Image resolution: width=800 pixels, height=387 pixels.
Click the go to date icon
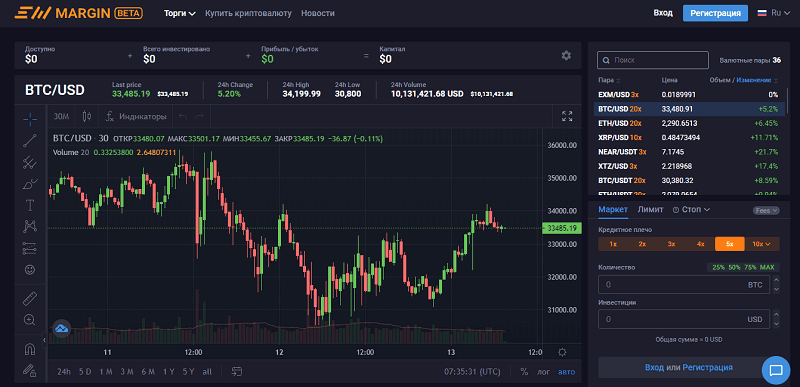click(237, 372)
